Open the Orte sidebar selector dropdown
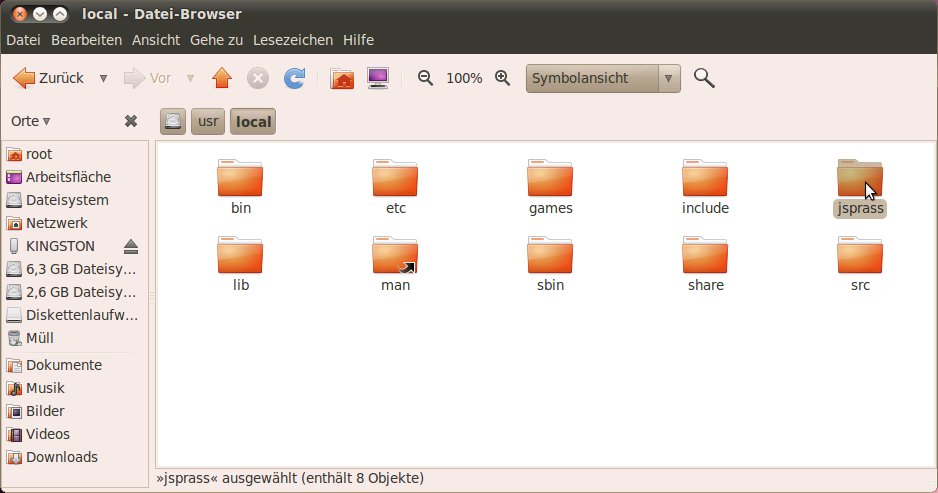The width and height of the screenshot is (938, 493). tap(30, 121)
